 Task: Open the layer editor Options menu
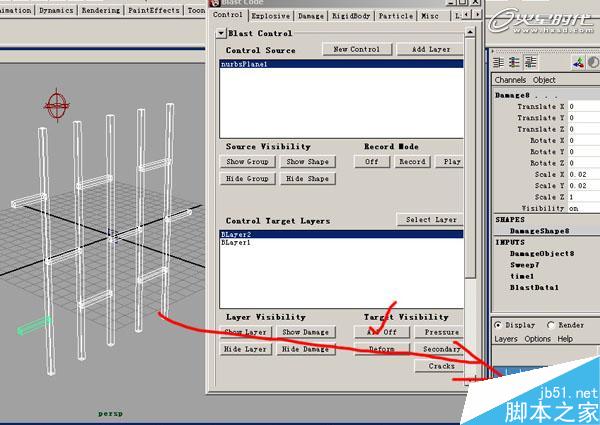[x=537, y=339]
